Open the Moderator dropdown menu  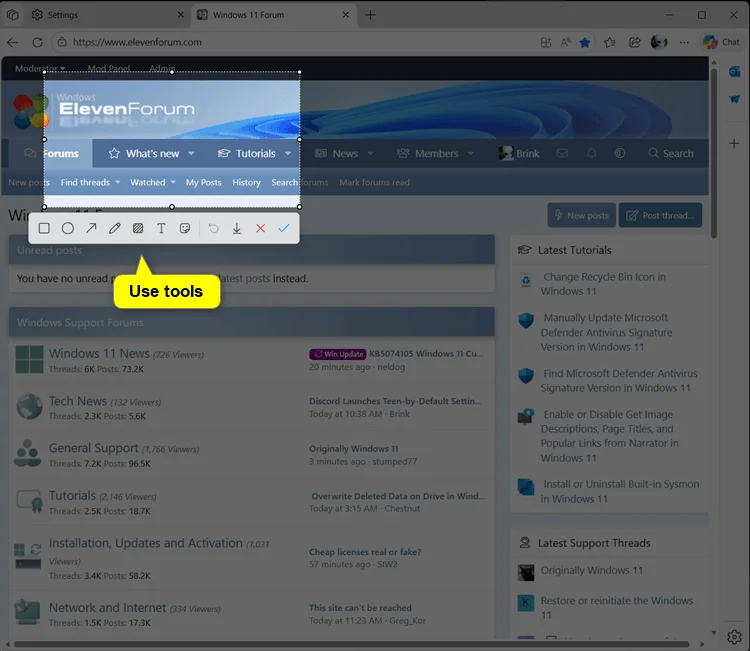pyautogui.click(x=40, y=68)
